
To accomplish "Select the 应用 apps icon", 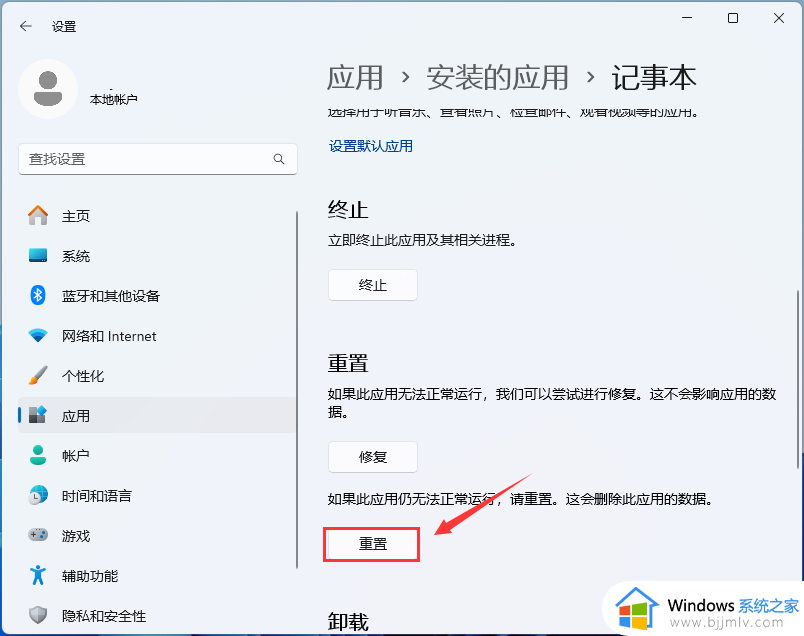I will click(x=38, y=415).
